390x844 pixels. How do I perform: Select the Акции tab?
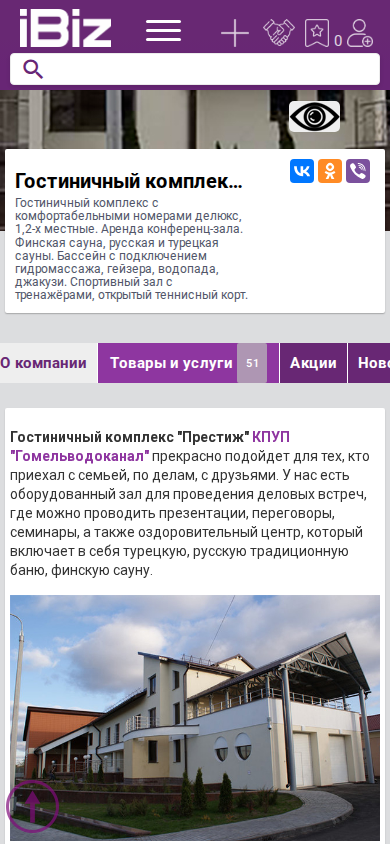pyautogui.click(x=314, y=363)
